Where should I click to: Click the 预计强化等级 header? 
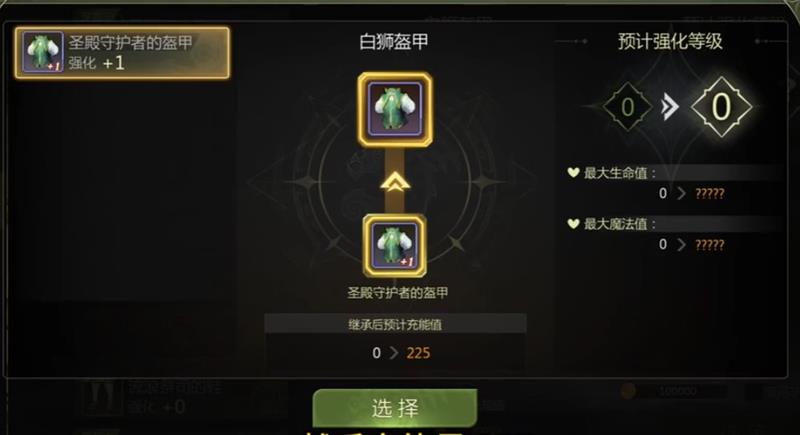pos(670,41)
